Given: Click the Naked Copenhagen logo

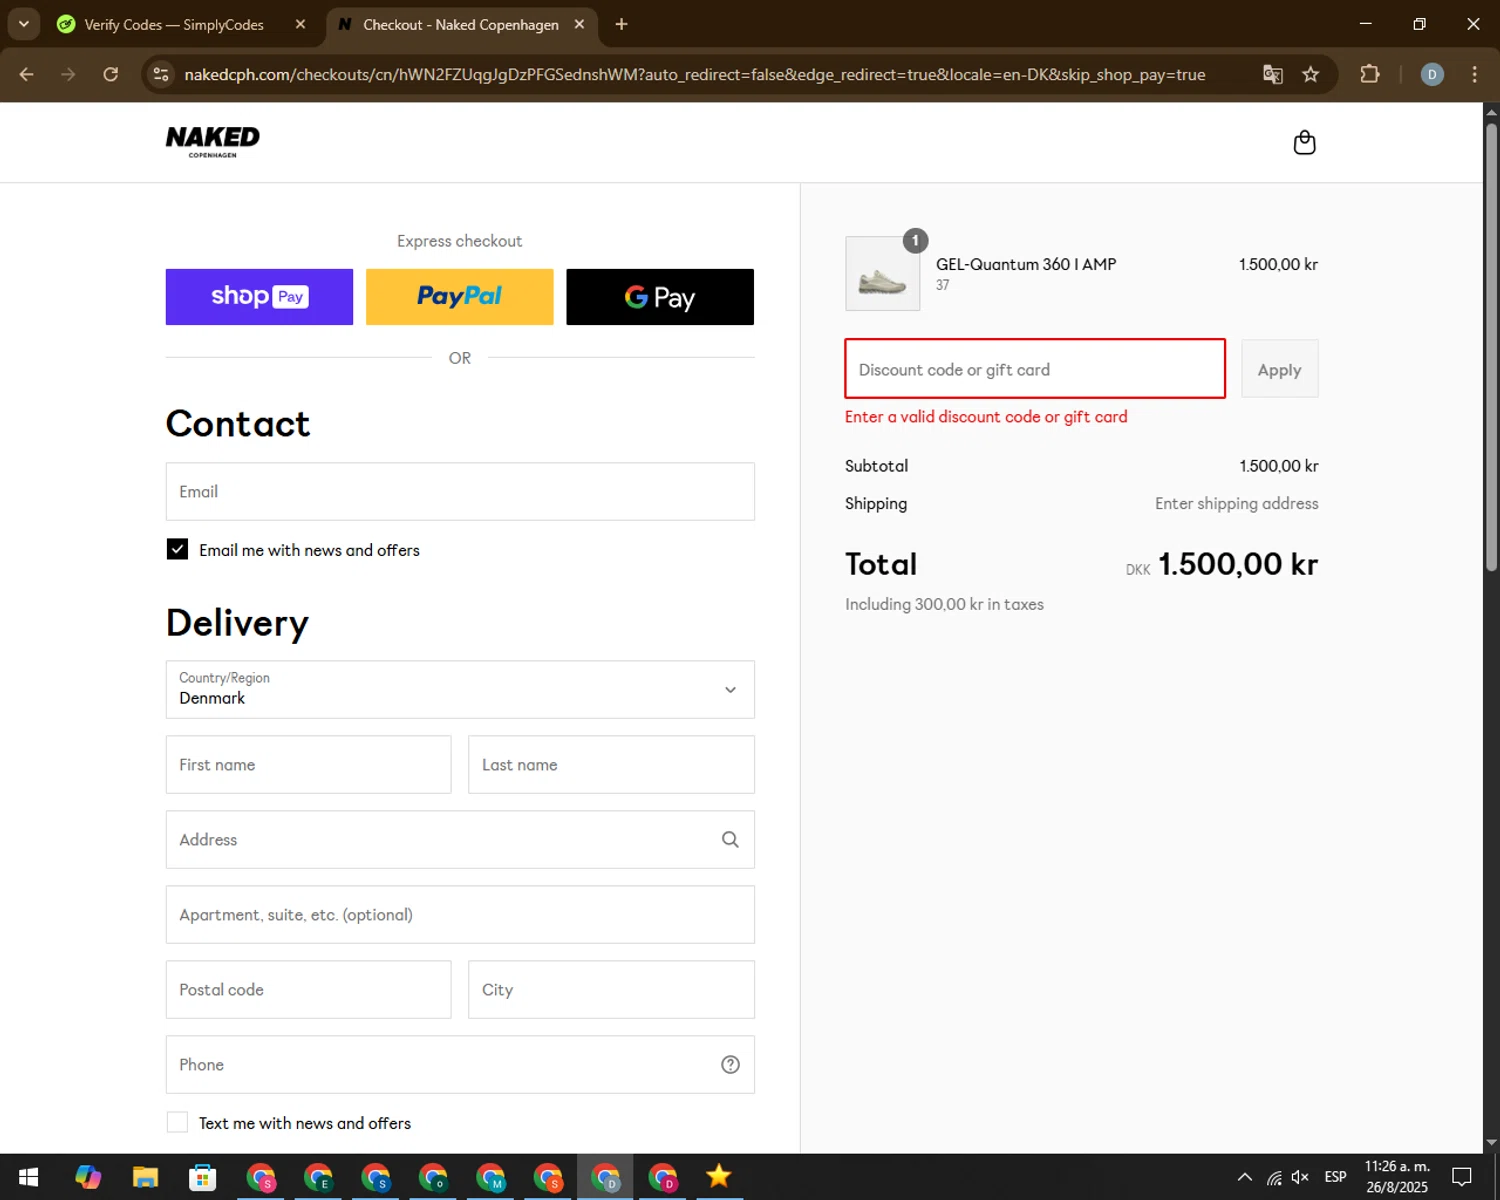Looking at the screenshot, I should pos(213,141).
